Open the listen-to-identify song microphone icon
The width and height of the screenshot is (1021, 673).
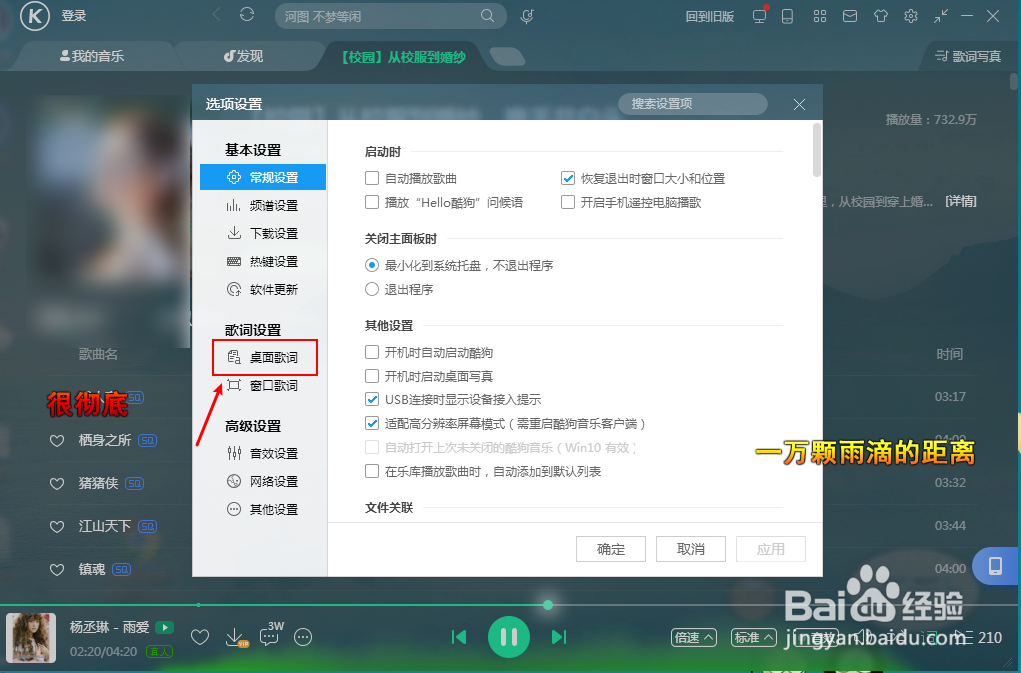(x=527, y=16)
